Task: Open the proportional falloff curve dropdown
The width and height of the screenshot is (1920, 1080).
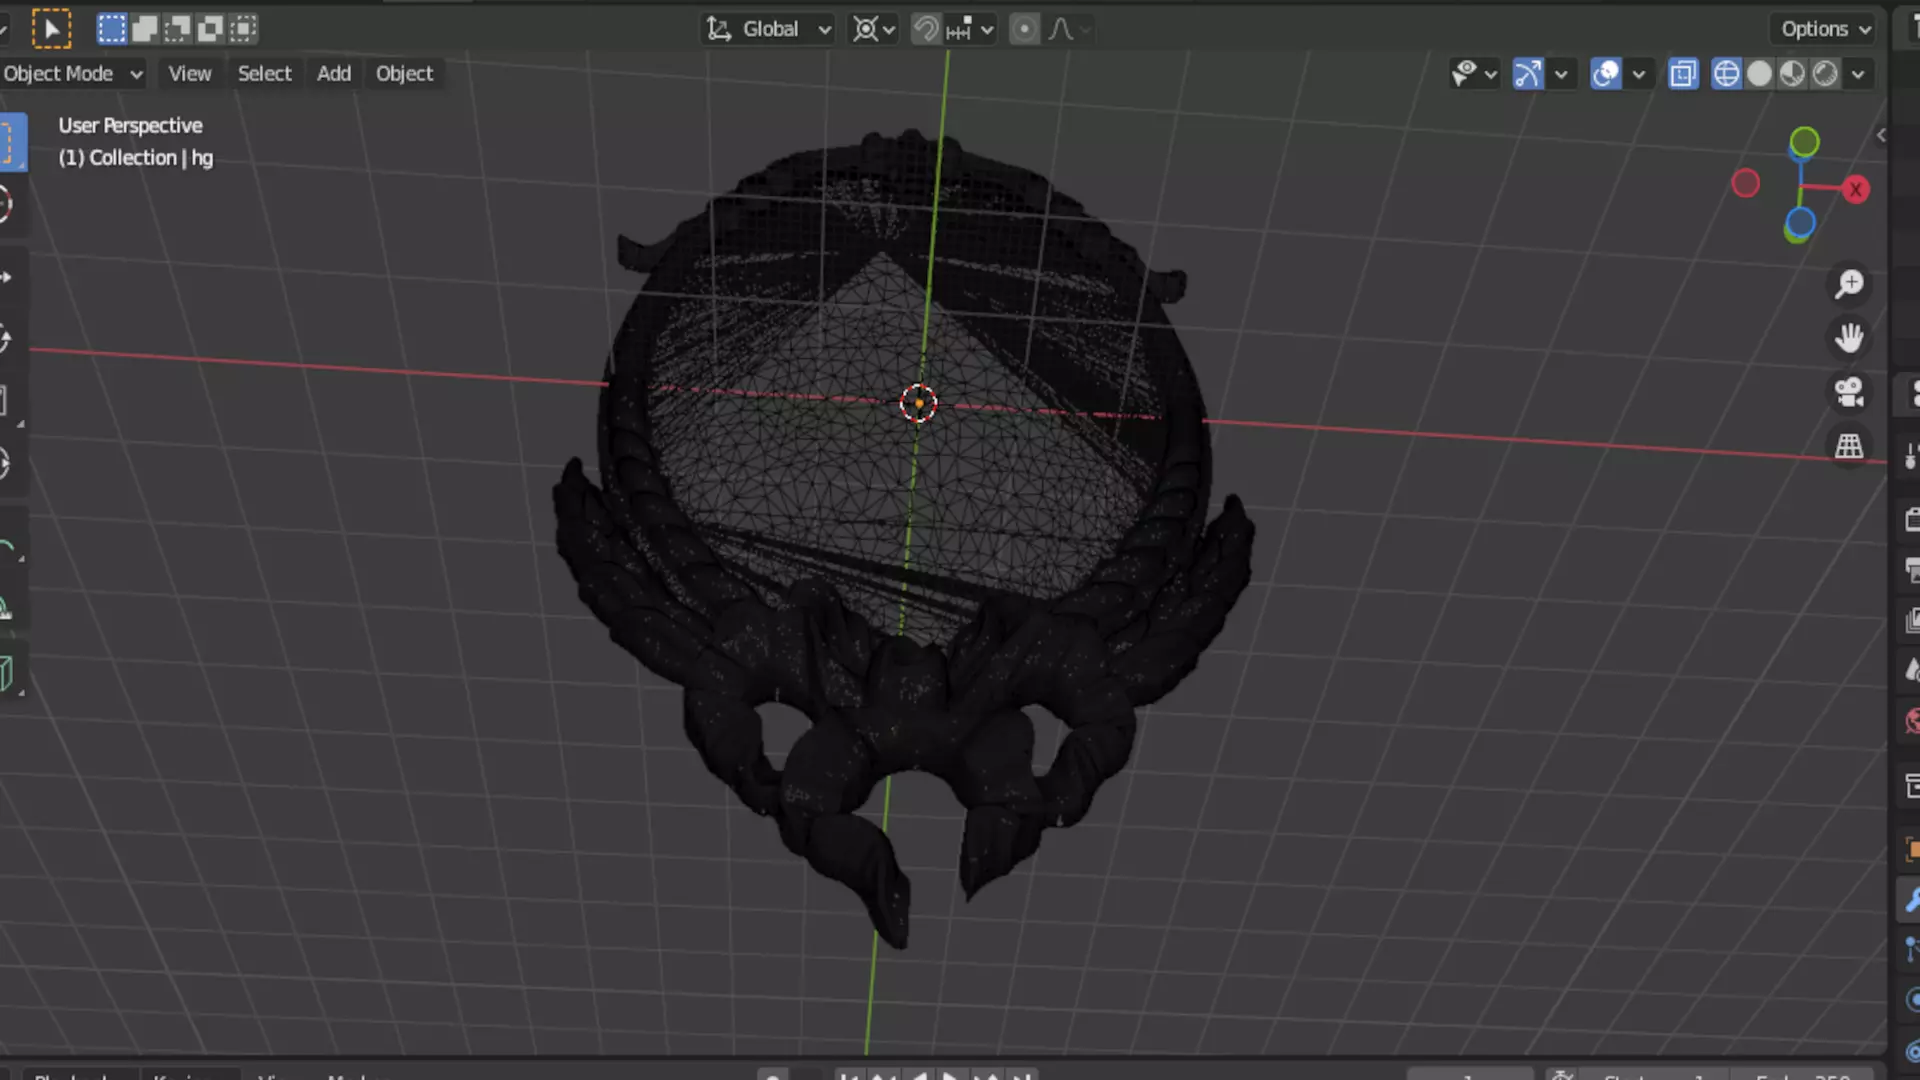Action: [x=1069, y=29]
